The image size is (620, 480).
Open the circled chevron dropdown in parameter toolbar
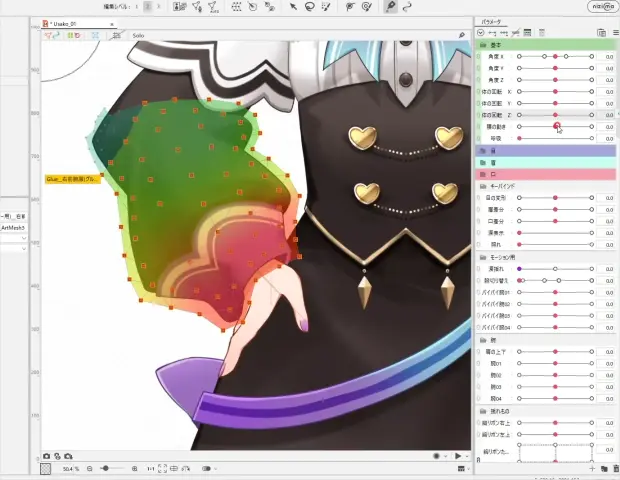480,33
